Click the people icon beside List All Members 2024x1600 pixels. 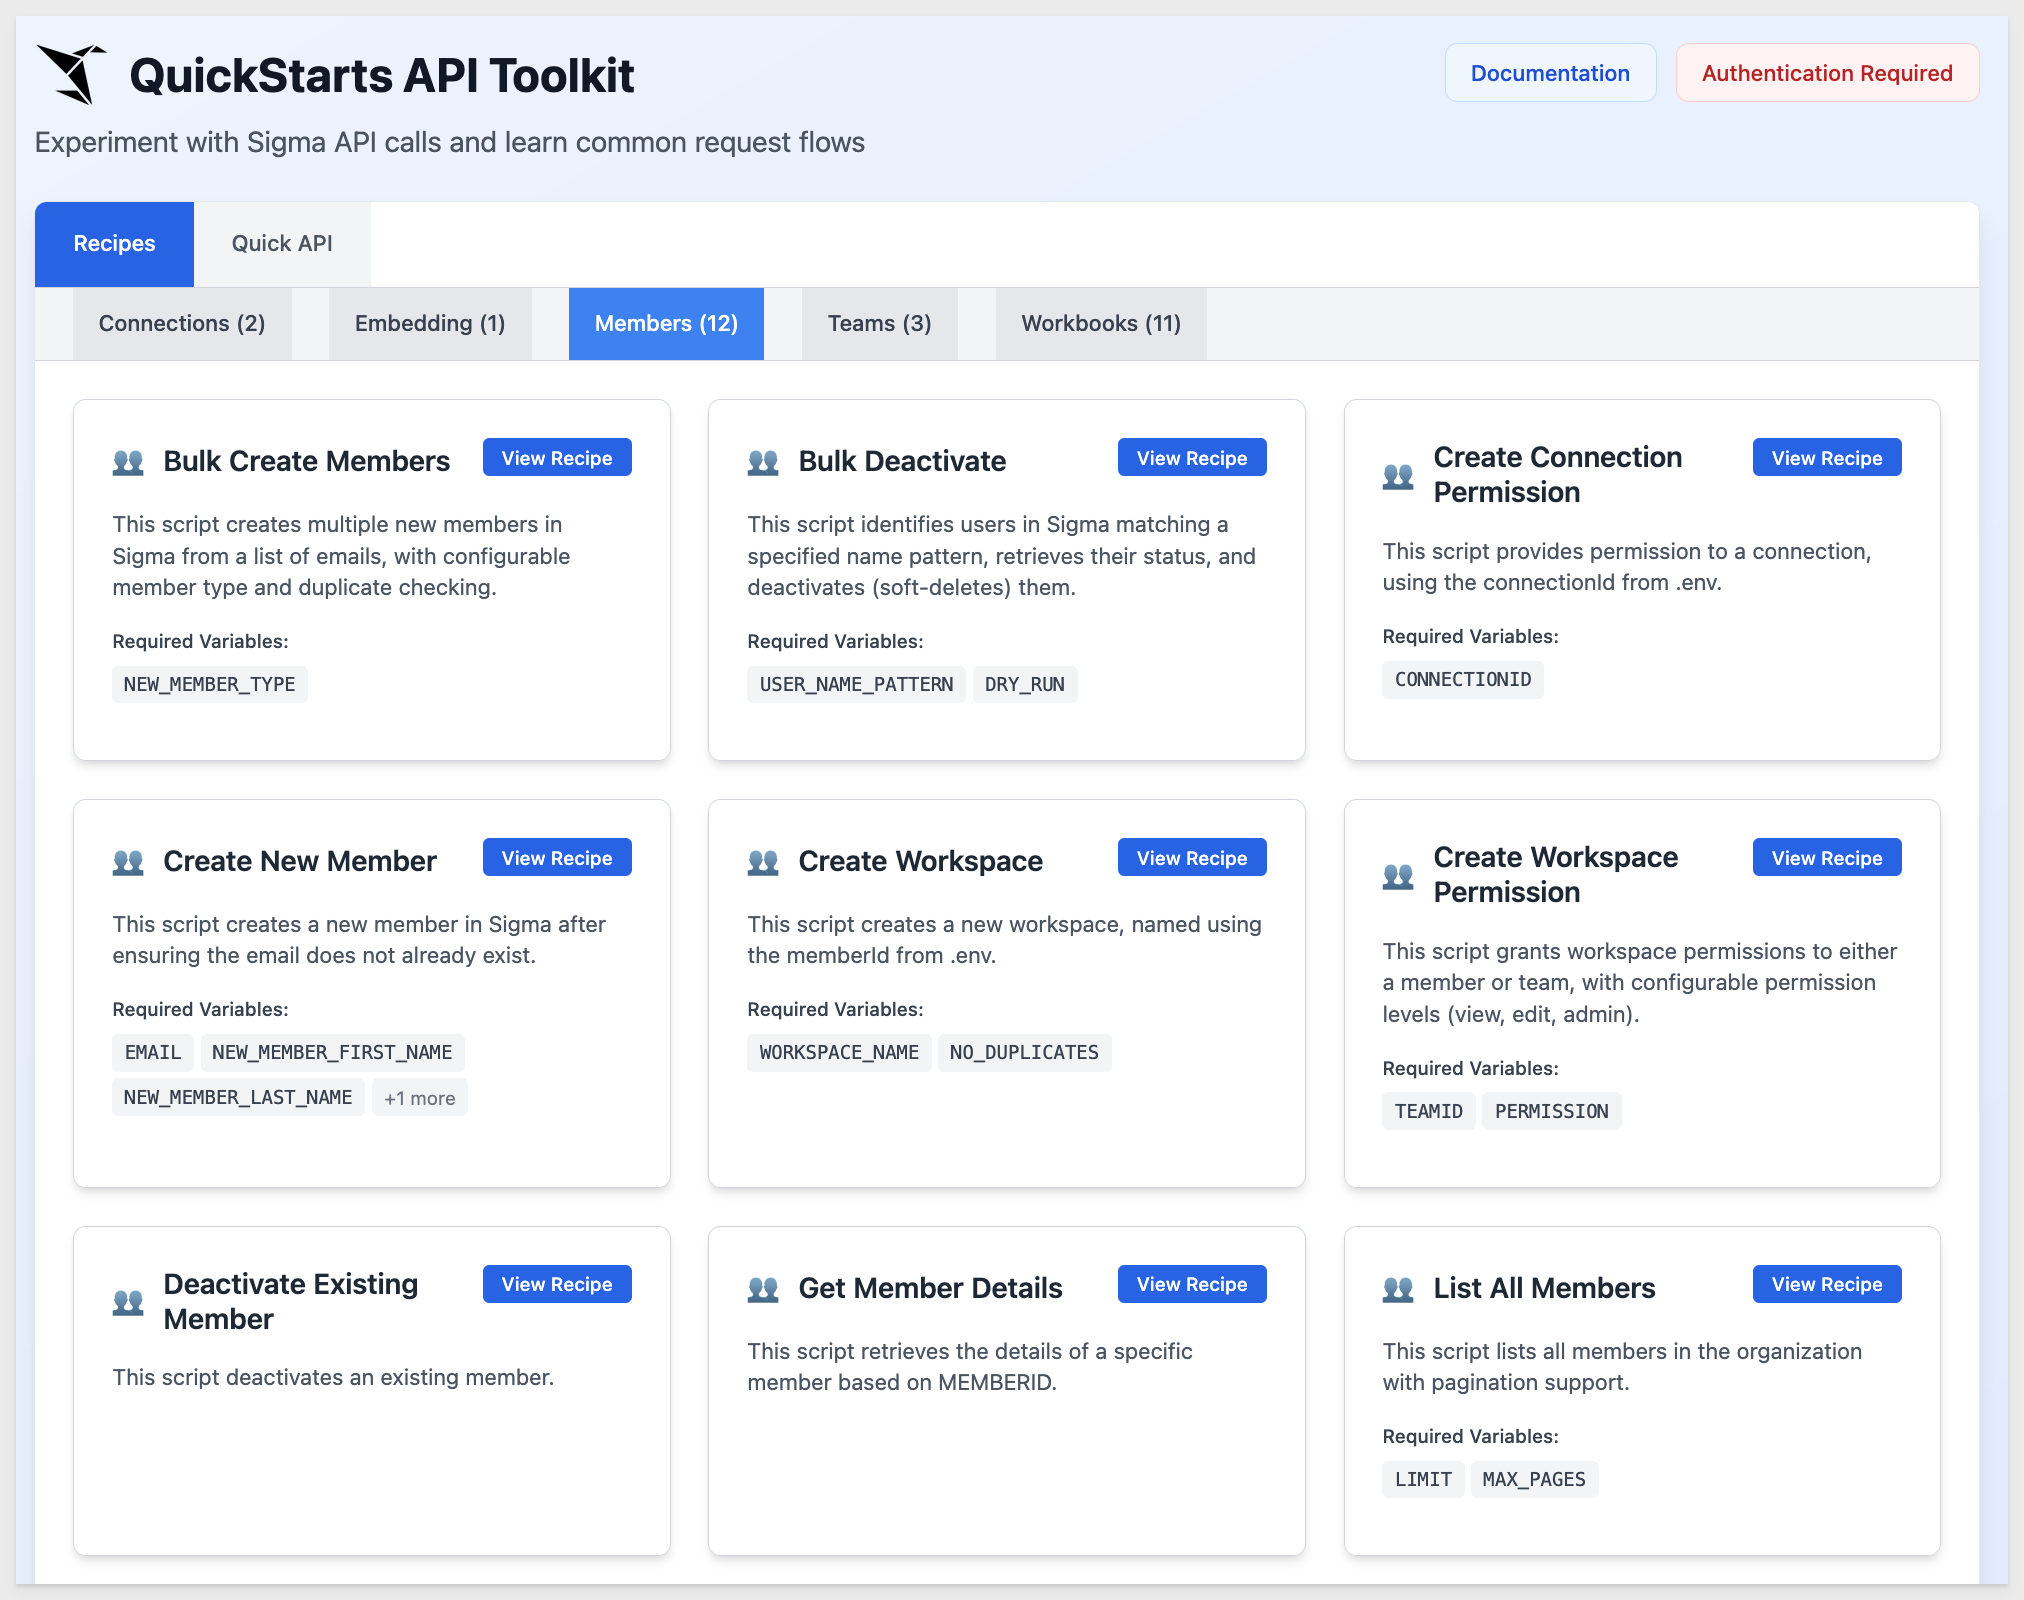click(x=1398, y=1289)
